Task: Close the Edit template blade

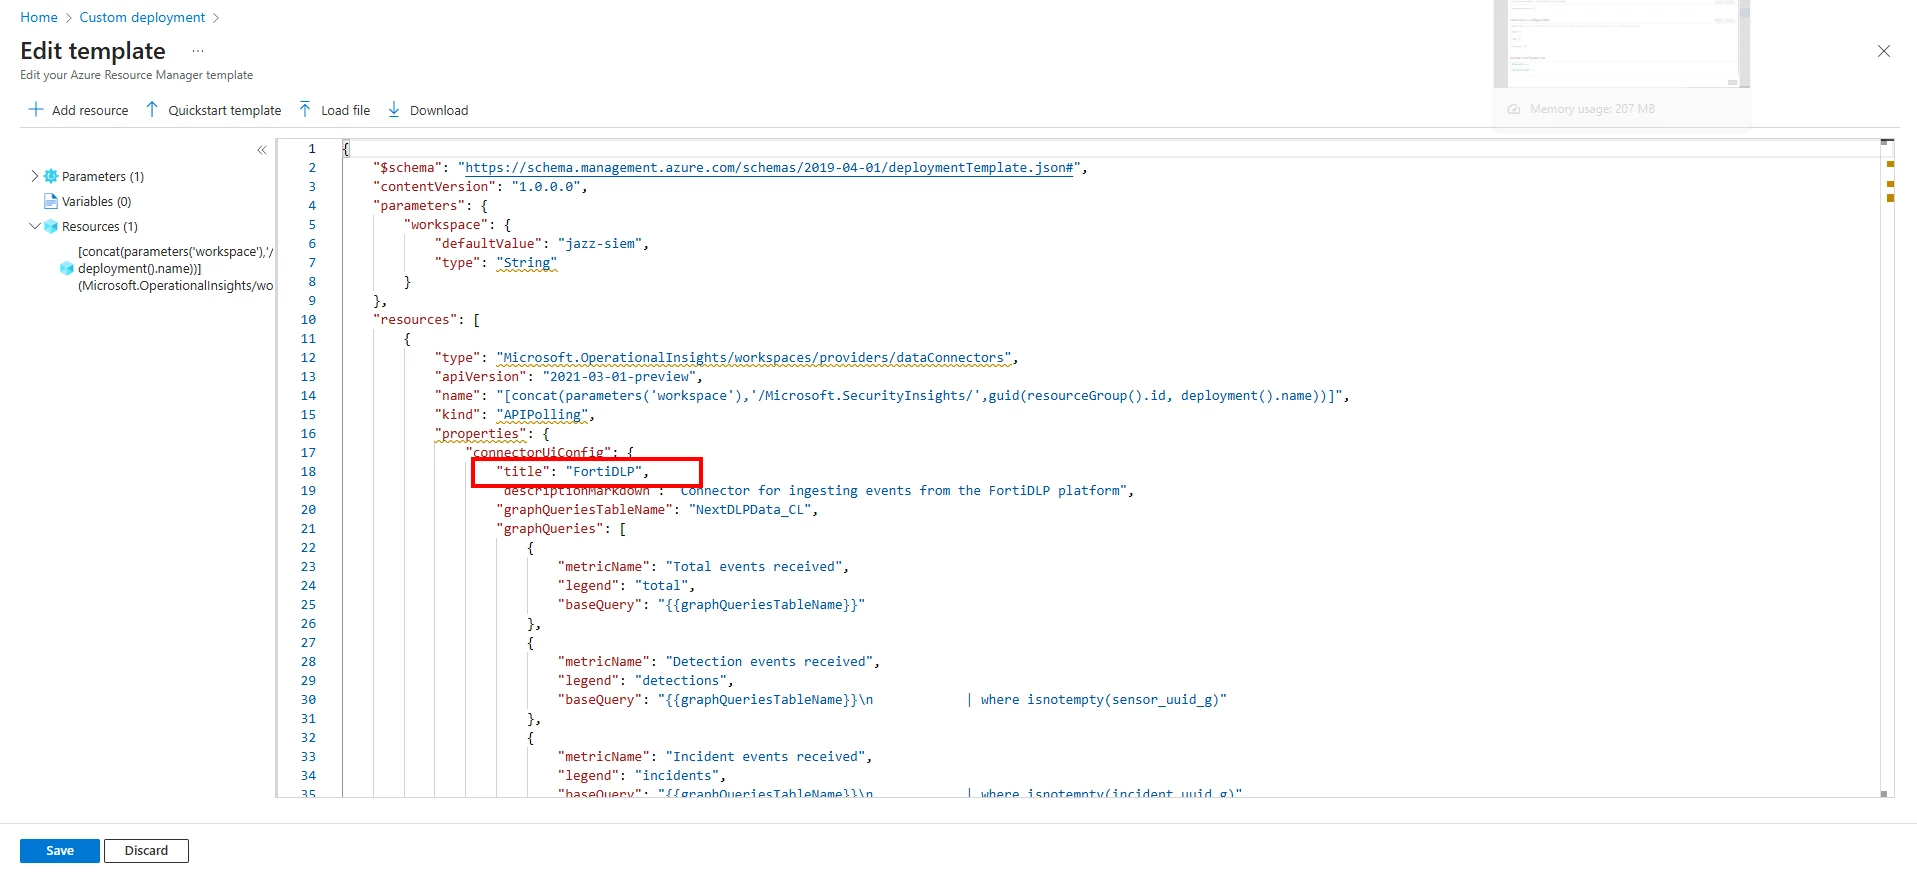Action: point(1884,51)
